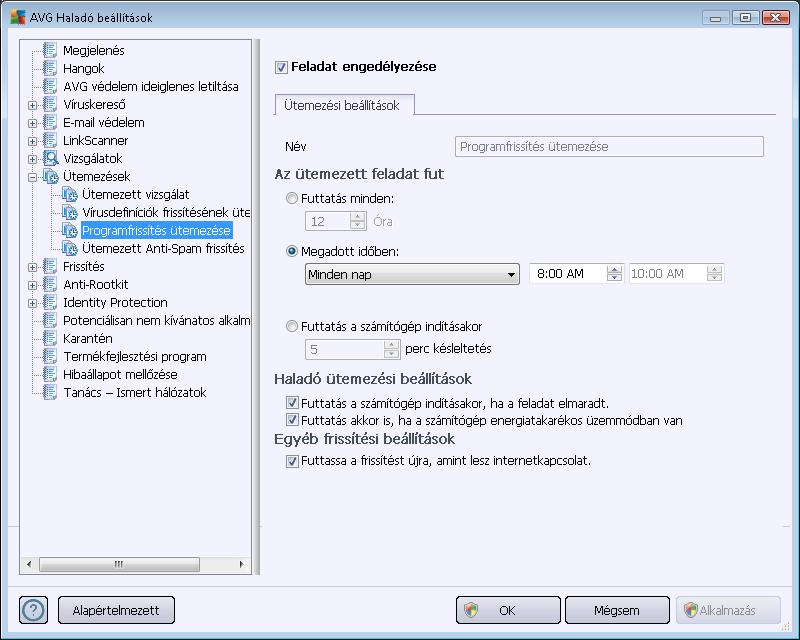Screen dimensions: 800x640
Task: Decrease the 8:00 AM time stepper
Action: 614,278
